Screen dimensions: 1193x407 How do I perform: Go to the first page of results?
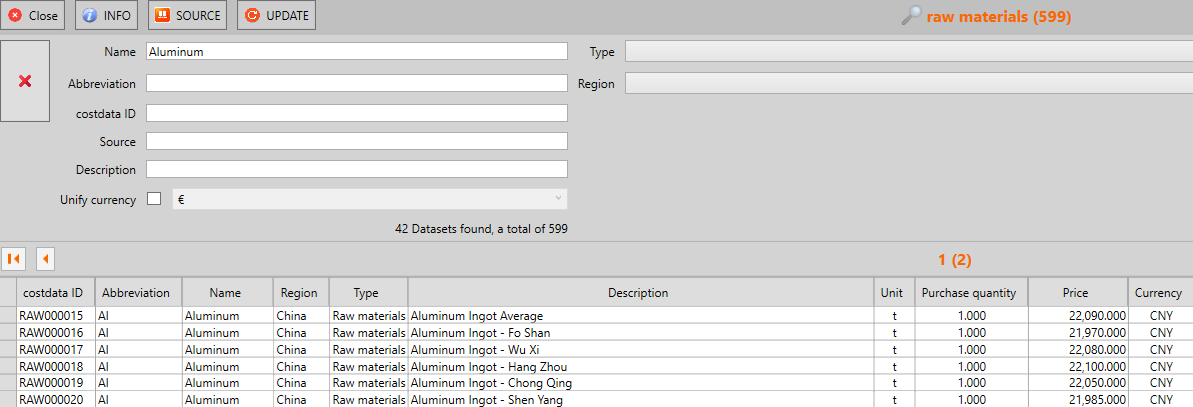tap(14, 259)
